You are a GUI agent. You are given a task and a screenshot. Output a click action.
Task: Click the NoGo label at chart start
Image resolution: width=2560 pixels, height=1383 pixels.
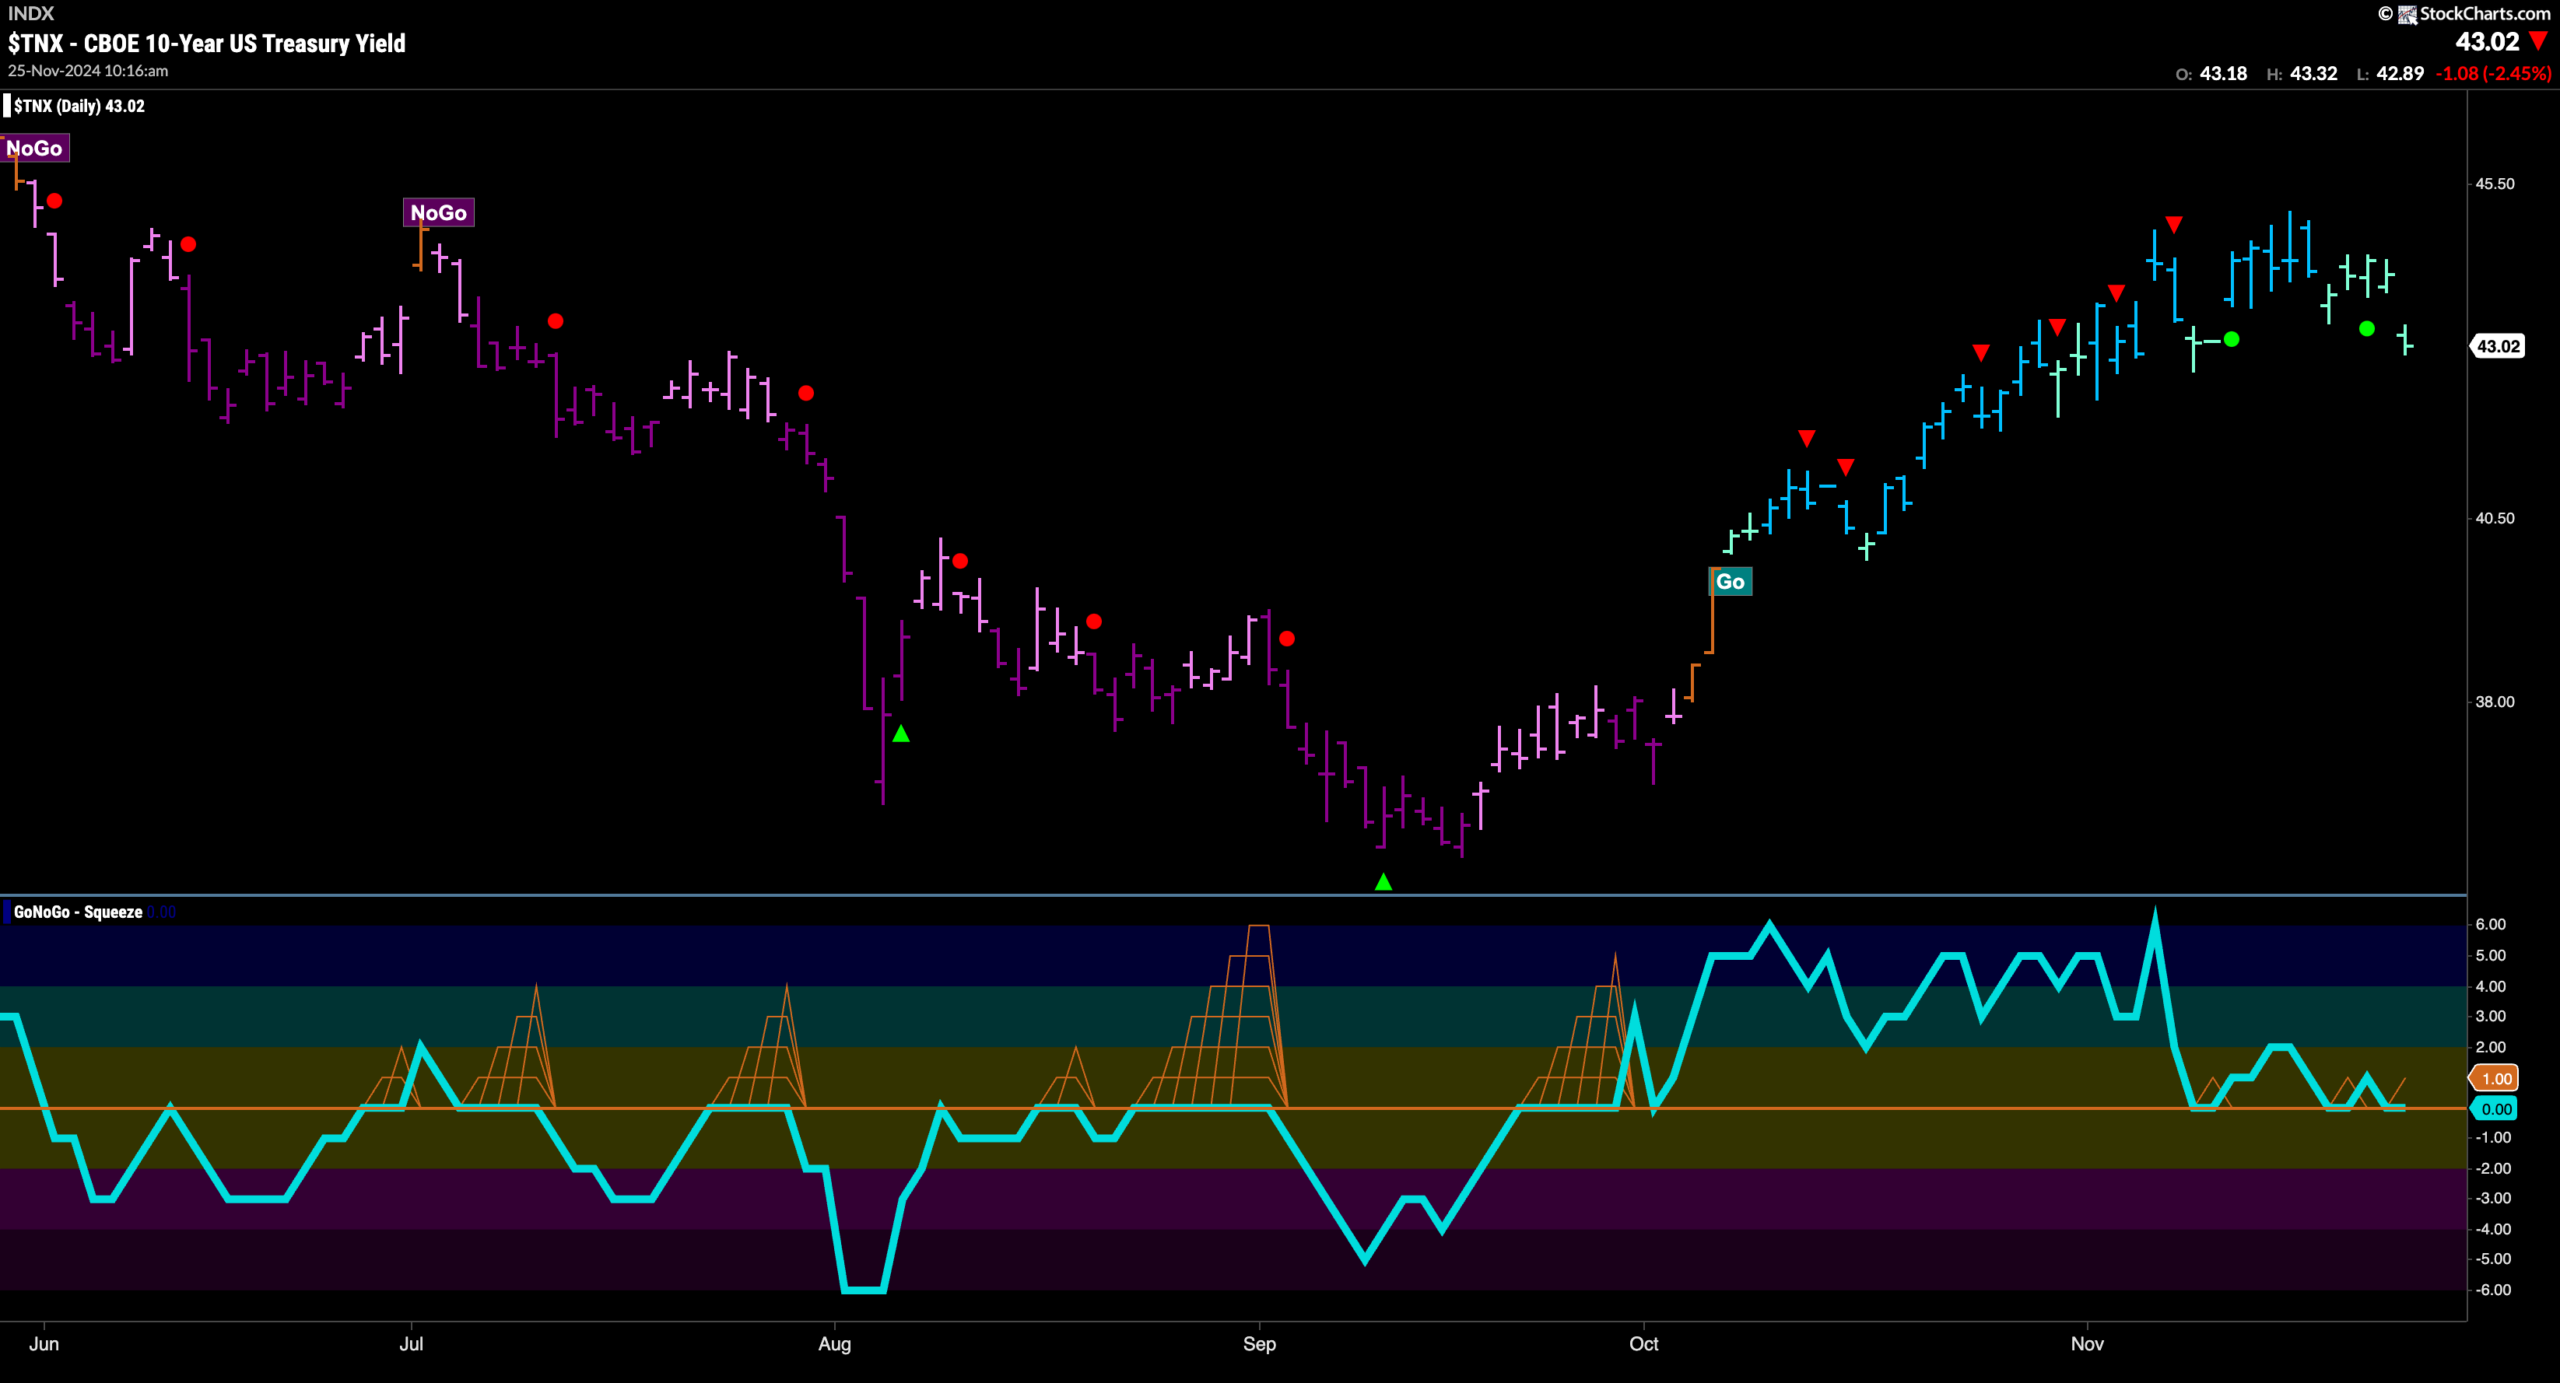[x=35, y=148]
